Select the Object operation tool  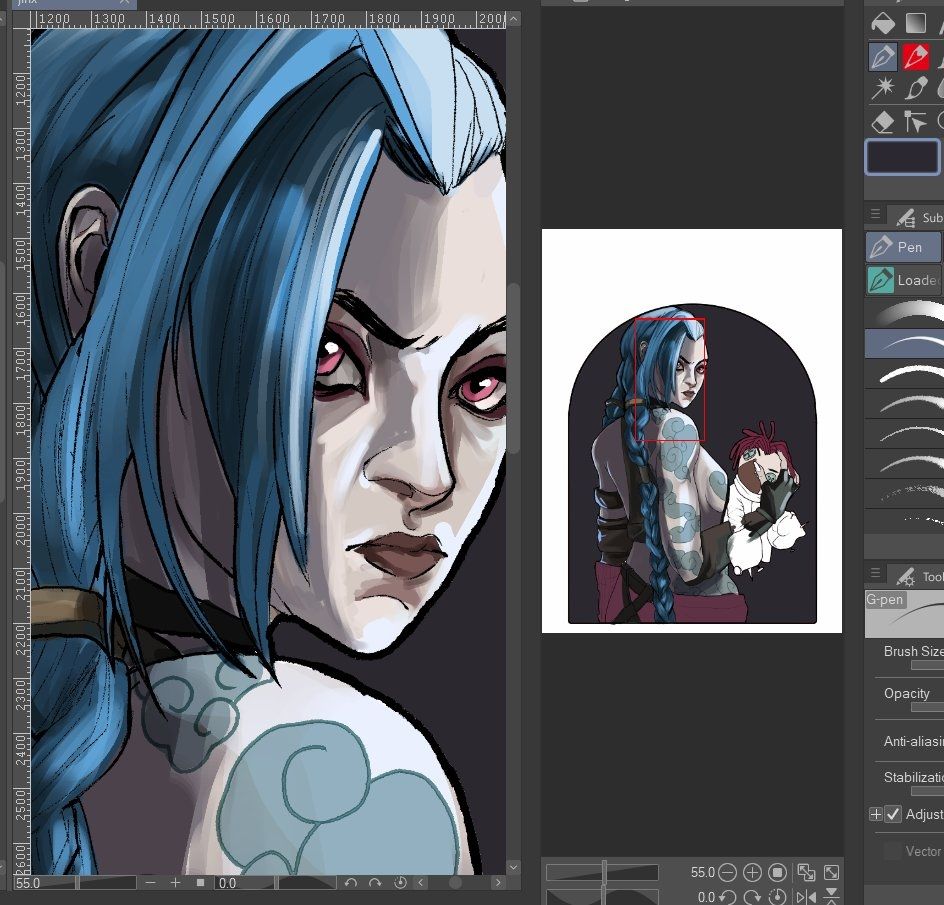915,122
